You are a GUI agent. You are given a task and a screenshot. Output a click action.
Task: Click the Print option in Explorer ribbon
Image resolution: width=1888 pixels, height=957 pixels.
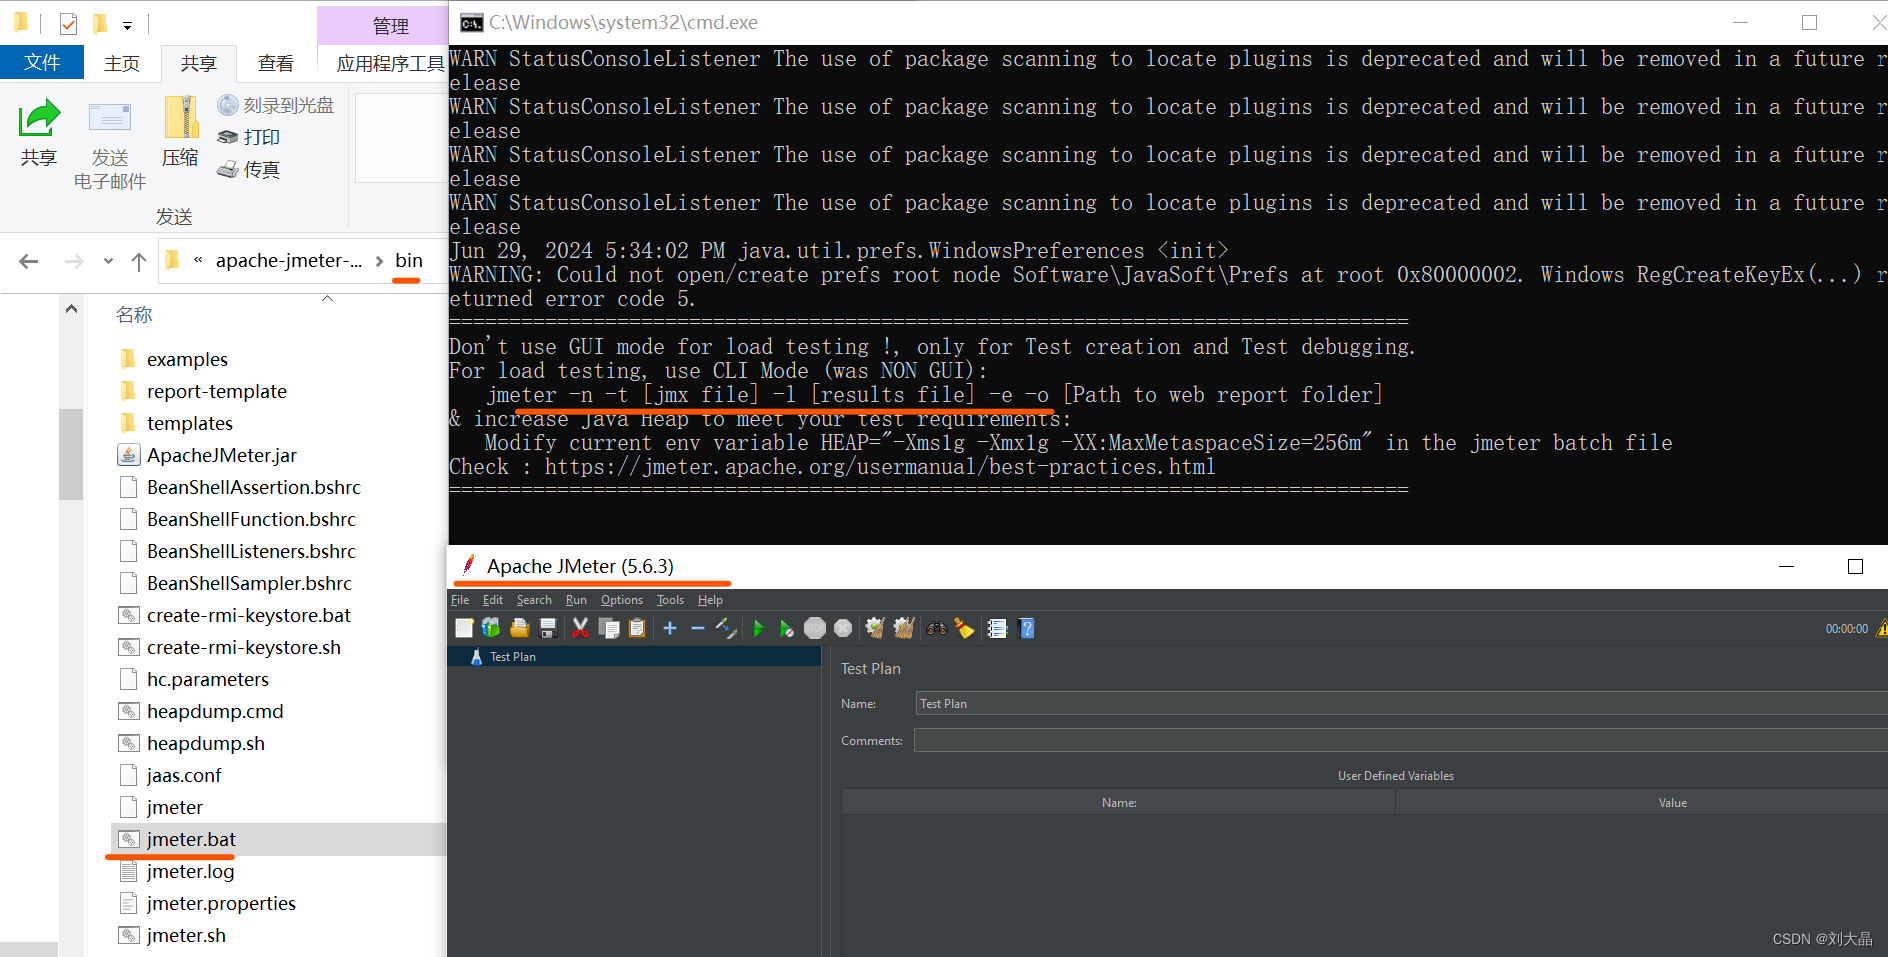(249, 137)
